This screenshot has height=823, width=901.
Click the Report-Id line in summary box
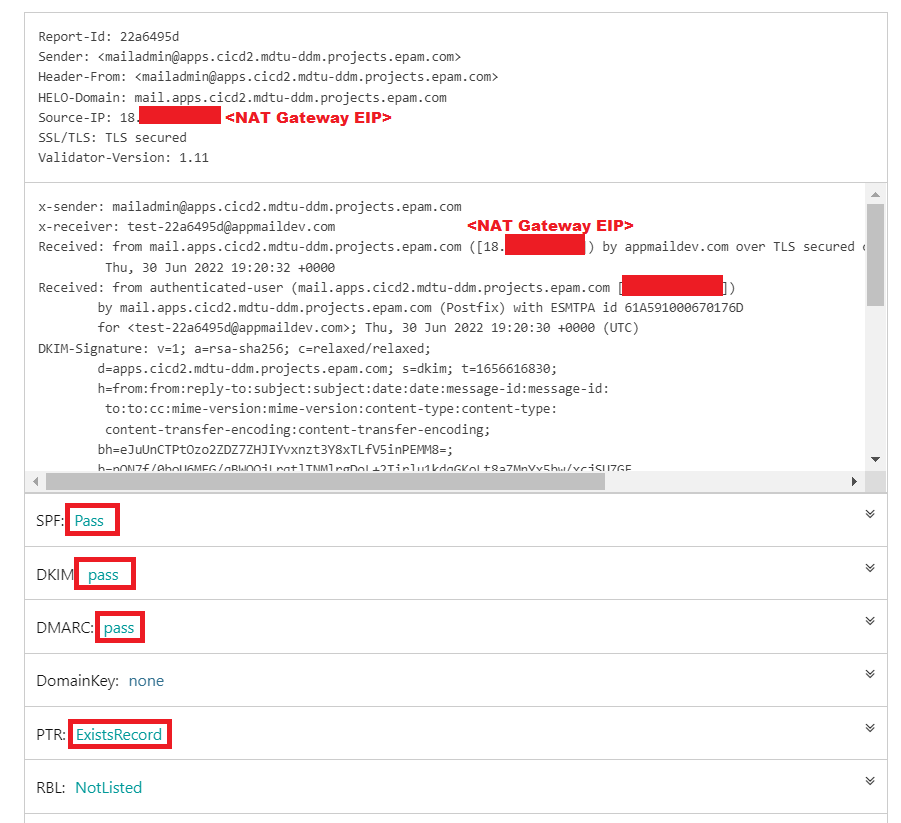point(111,37)
